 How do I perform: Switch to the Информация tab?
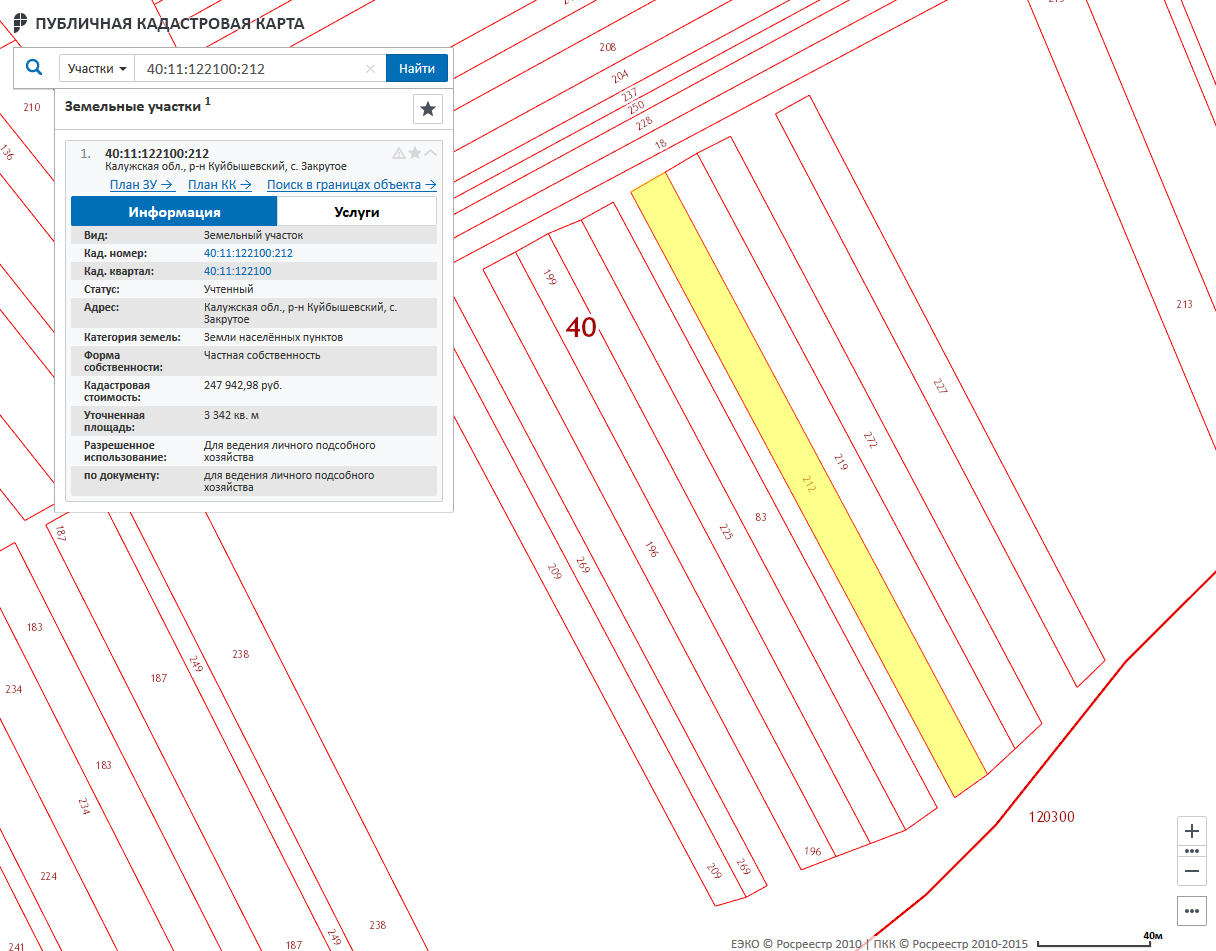click(174, 212)
